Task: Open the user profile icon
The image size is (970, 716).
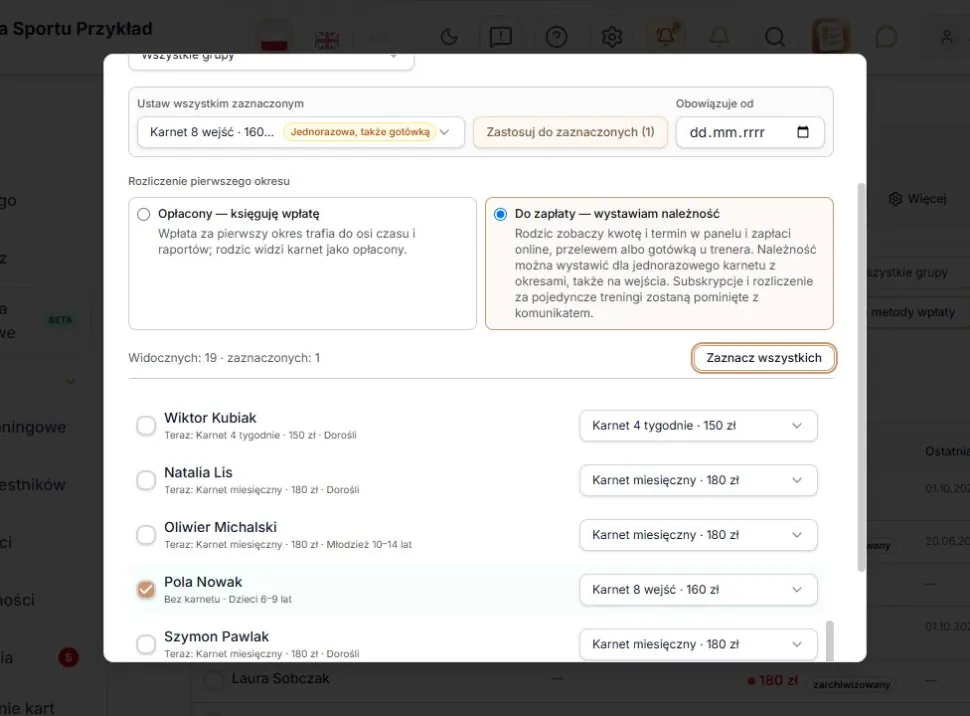Action: pos(946,37)
